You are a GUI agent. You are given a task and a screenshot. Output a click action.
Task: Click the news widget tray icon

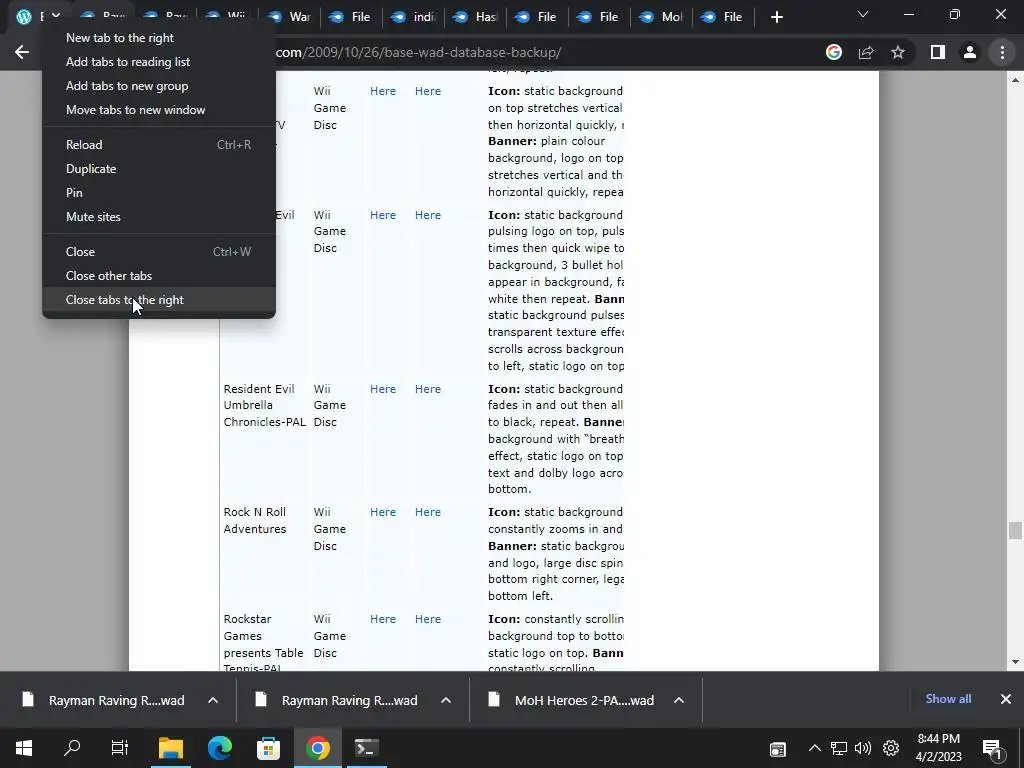(777, 749)
